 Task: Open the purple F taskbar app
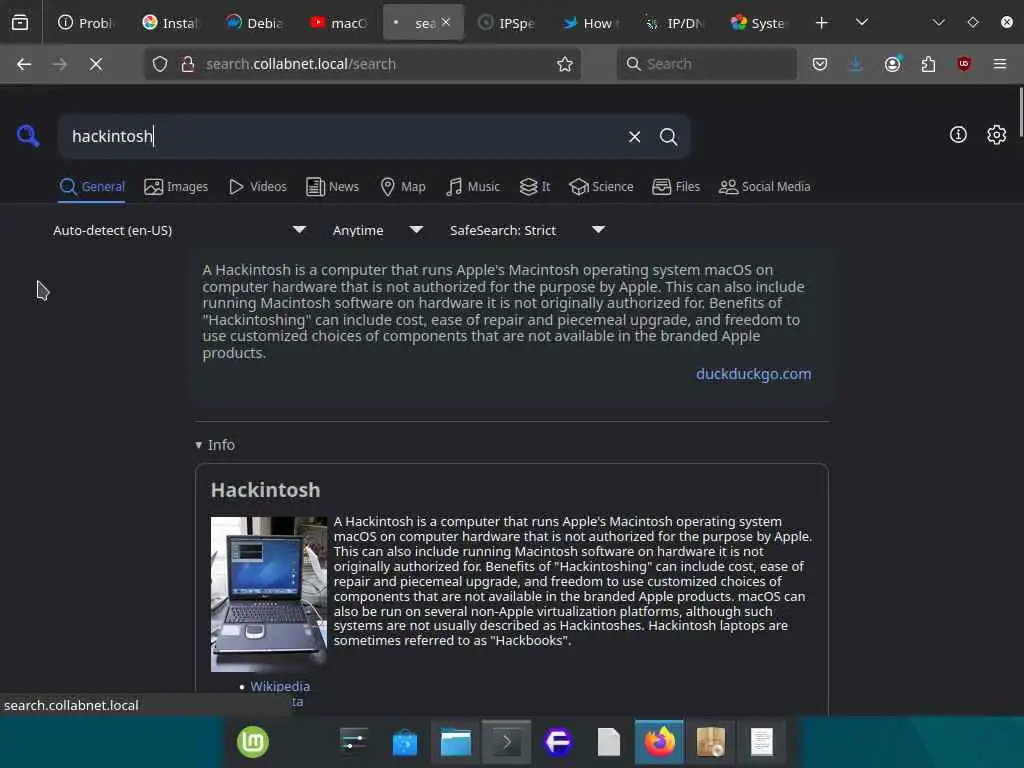click(558, 743)
